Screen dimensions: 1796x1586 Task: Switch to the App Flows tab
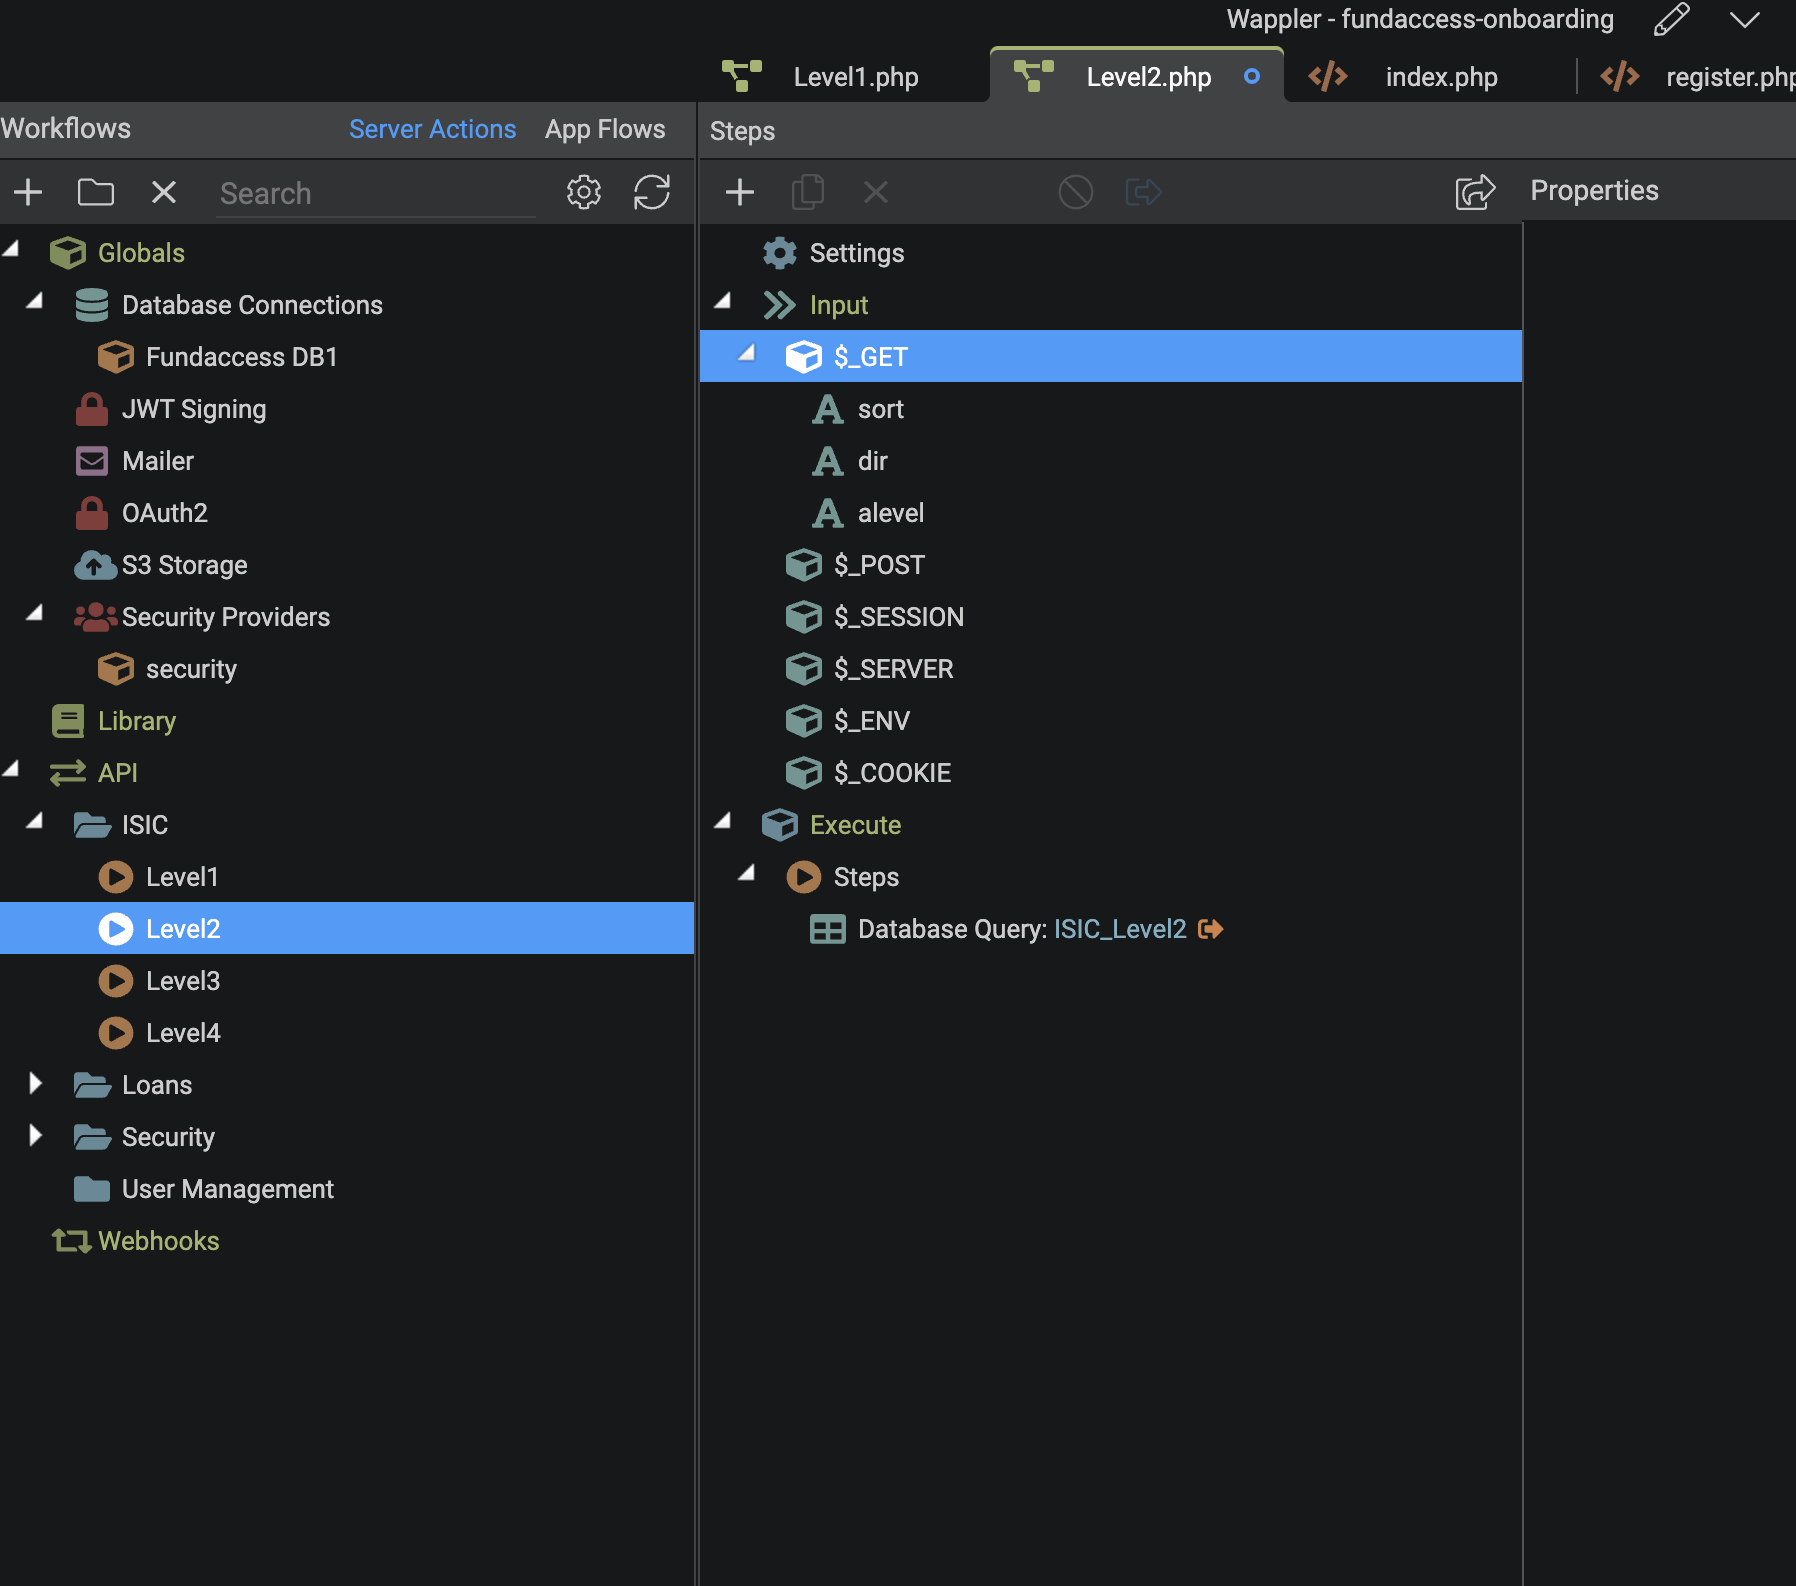pyautogui.click(x=605, y=129)
